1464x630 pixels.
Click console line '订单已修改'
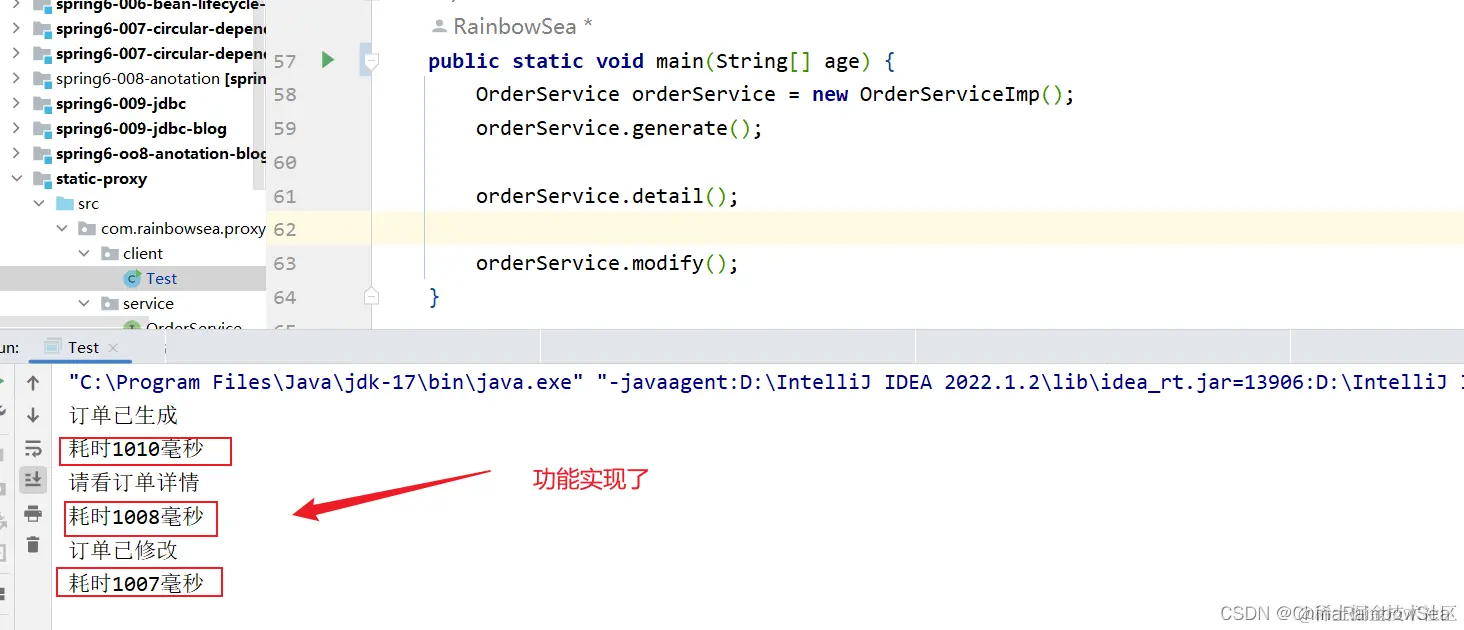[x=123, y=550]
